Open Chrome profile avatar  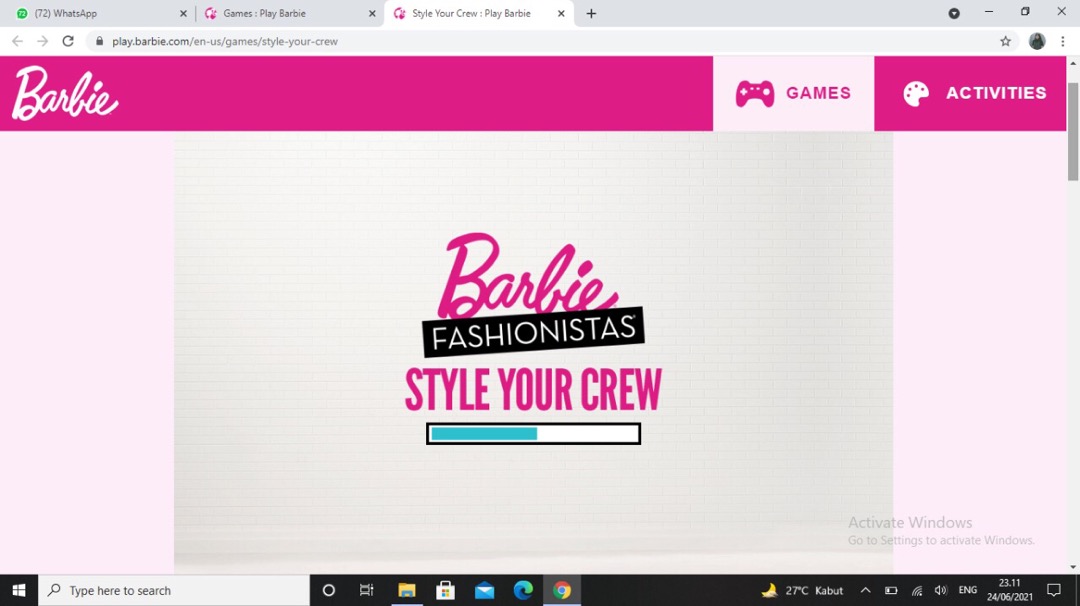1037,41
